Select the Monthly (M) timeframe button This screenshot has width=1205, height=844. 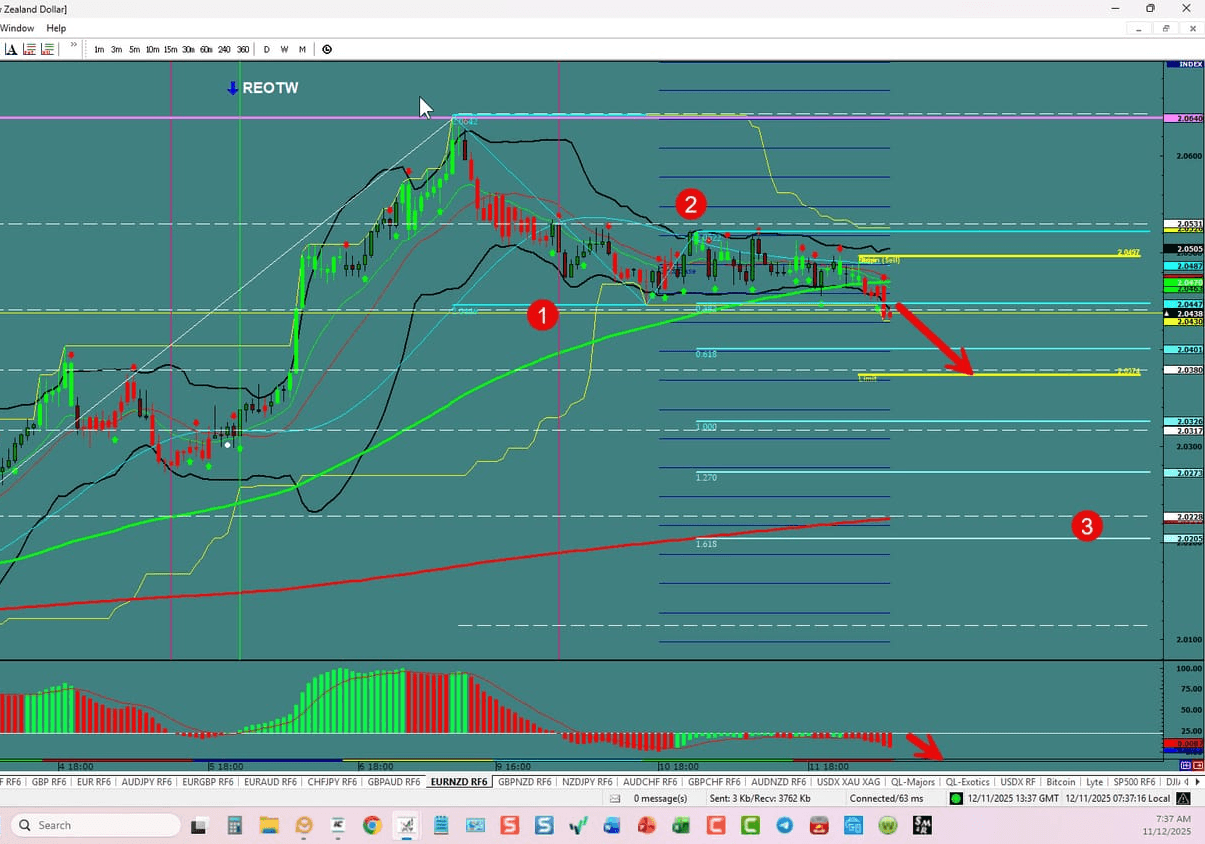(302, 48)
